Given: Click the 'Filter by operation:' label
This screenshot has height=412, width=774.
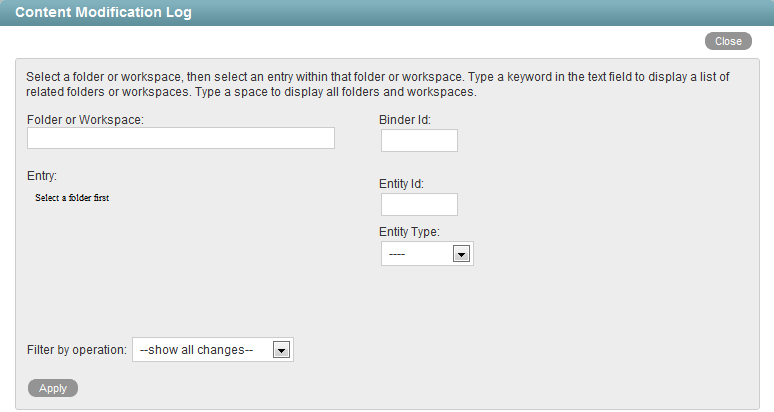Looking at the screenshot, I should pos(77,350).
